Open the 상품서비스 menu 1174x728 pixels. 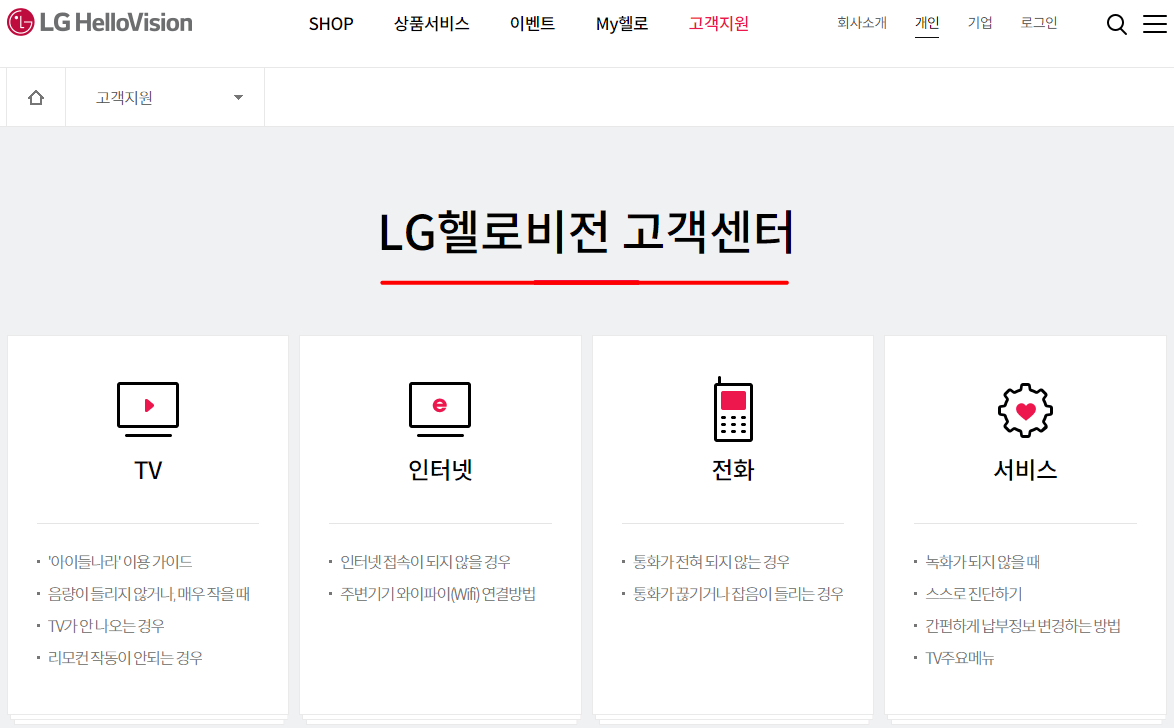click(x=431, y=23)
